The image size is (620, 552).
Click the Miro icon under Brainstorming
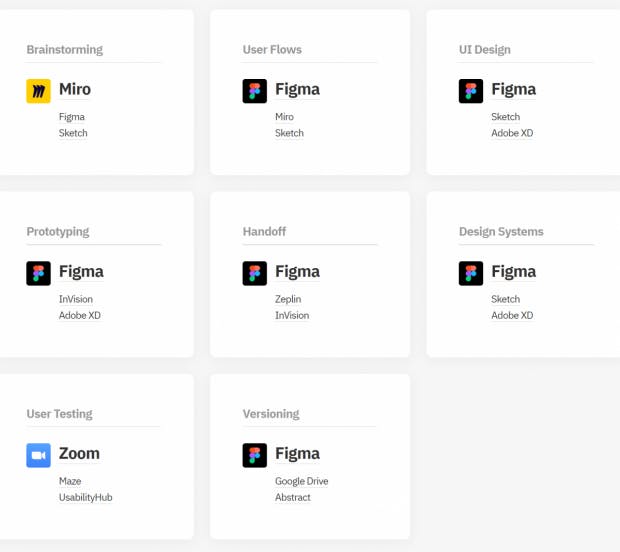pos(38,91)
